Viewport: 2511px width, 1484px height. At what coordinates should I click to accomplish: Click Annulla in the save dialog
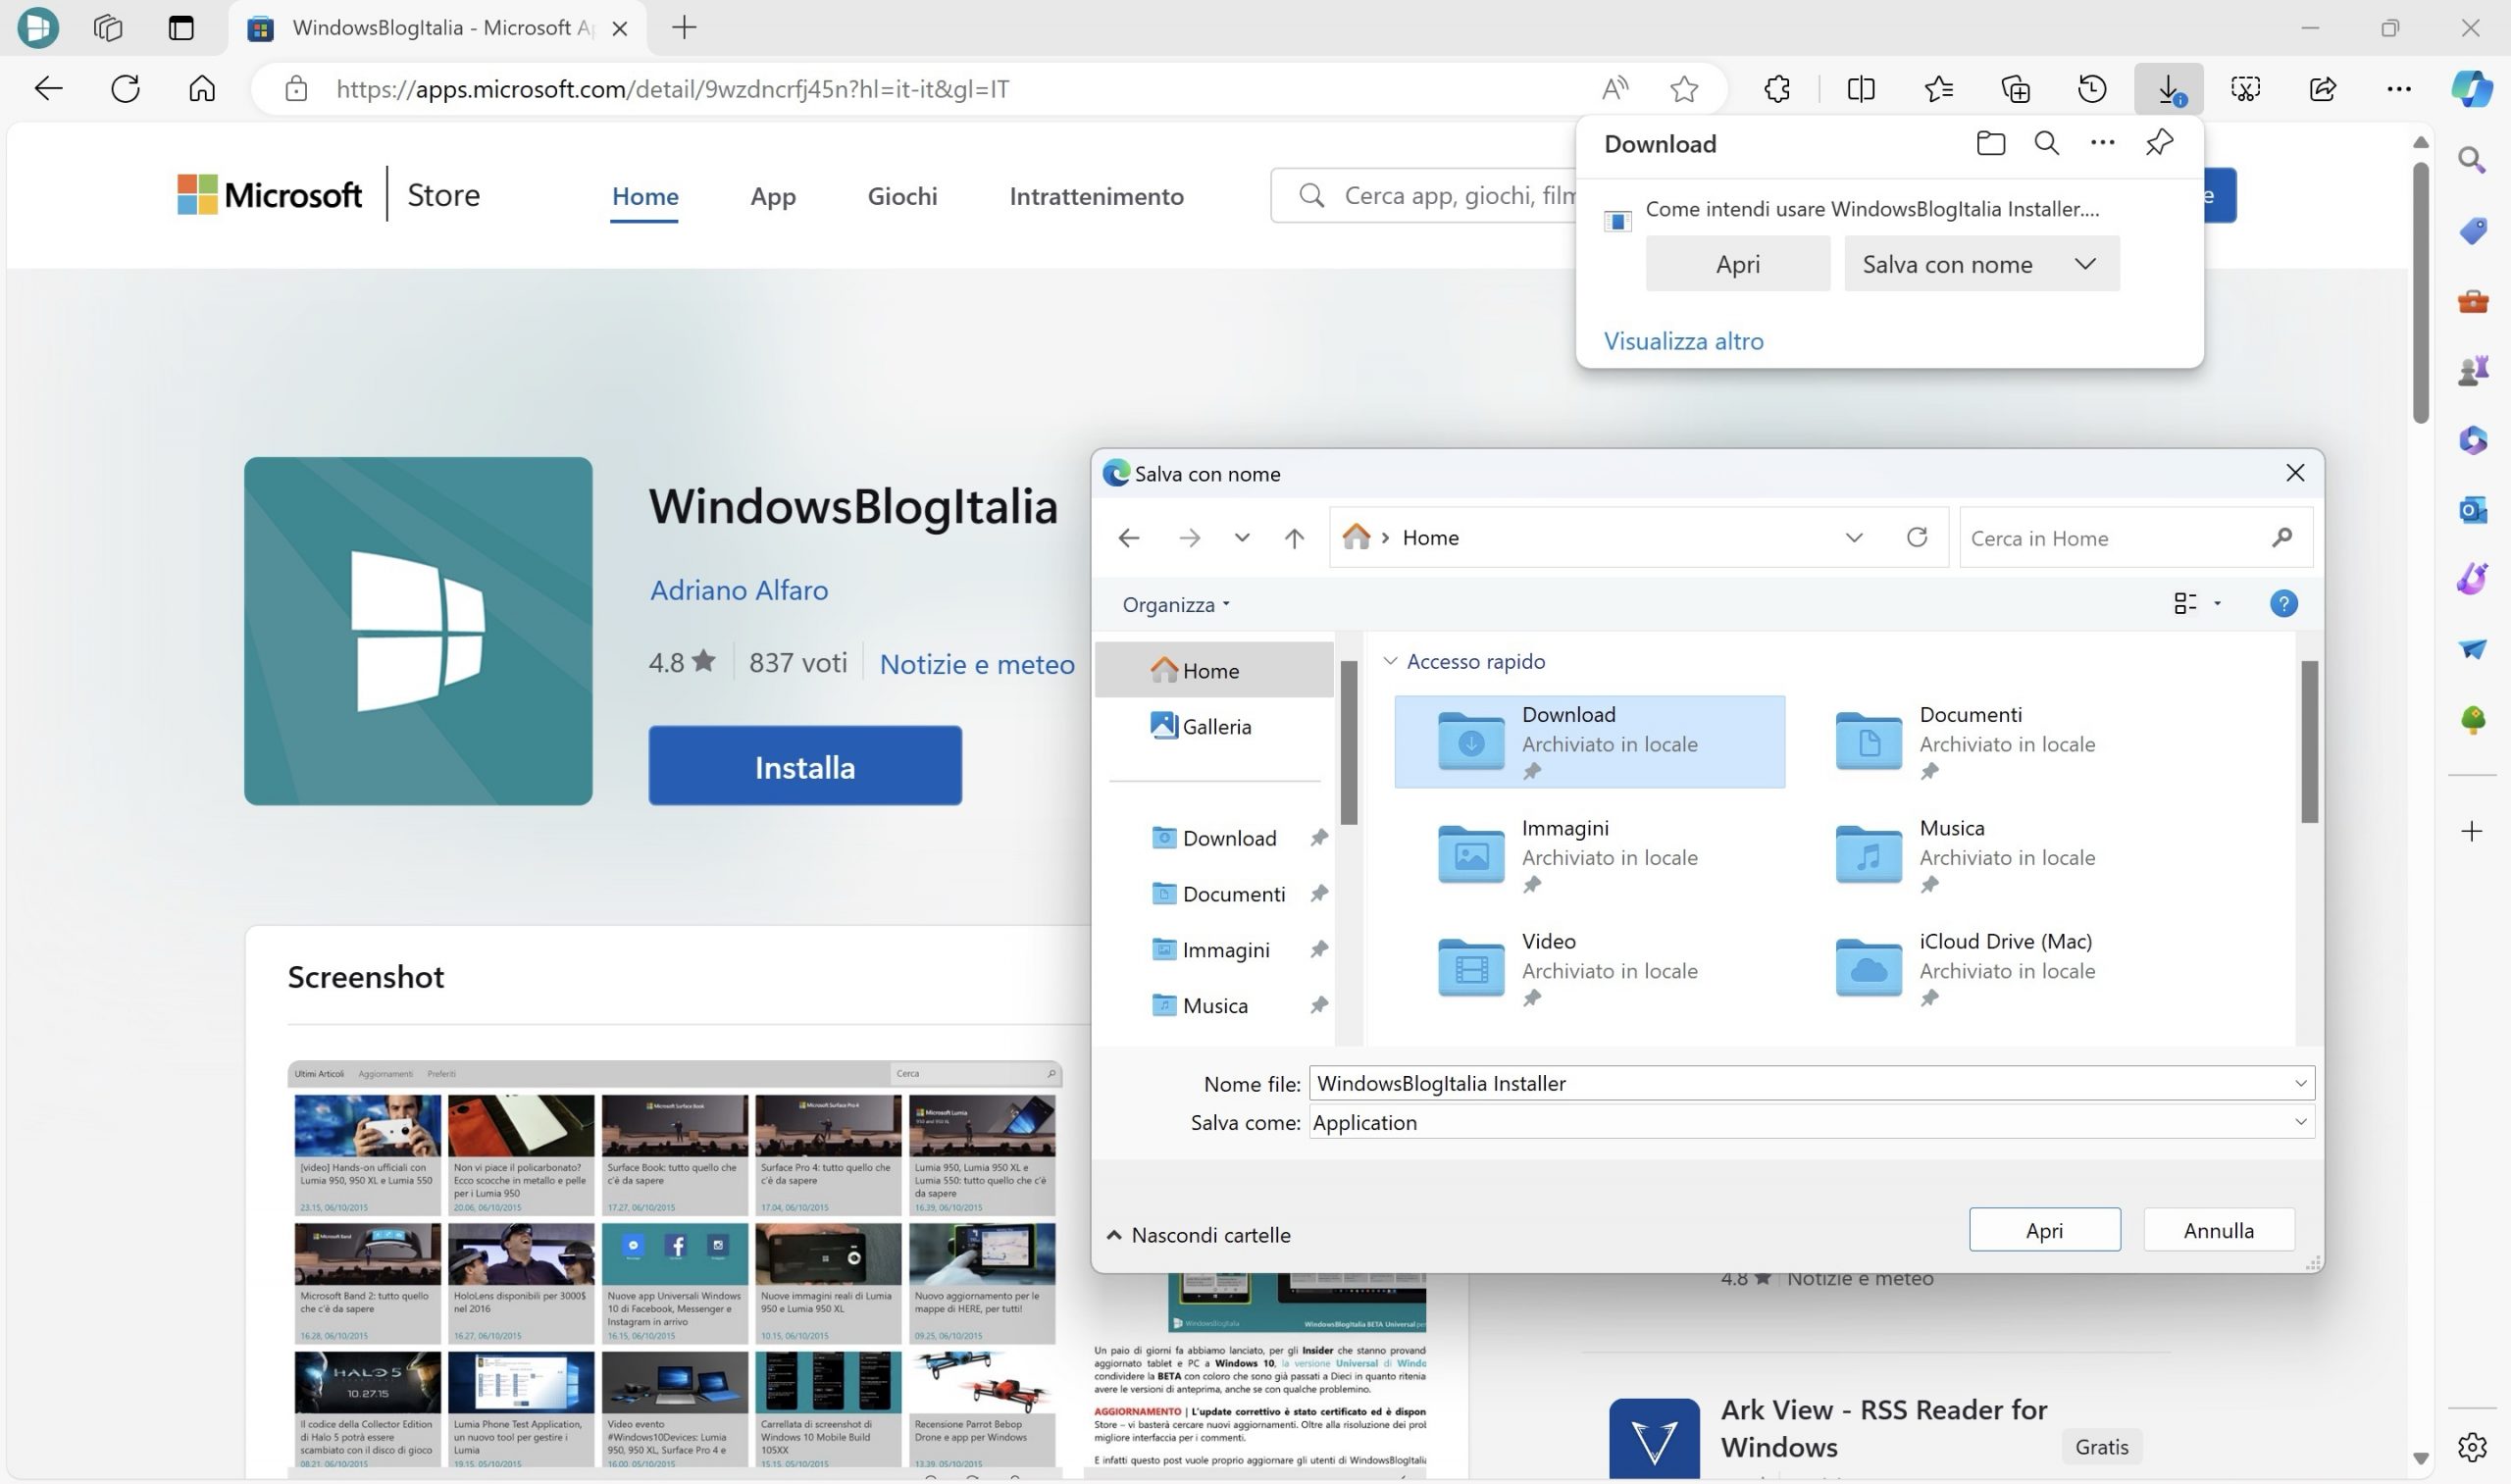point(2219,1230)
